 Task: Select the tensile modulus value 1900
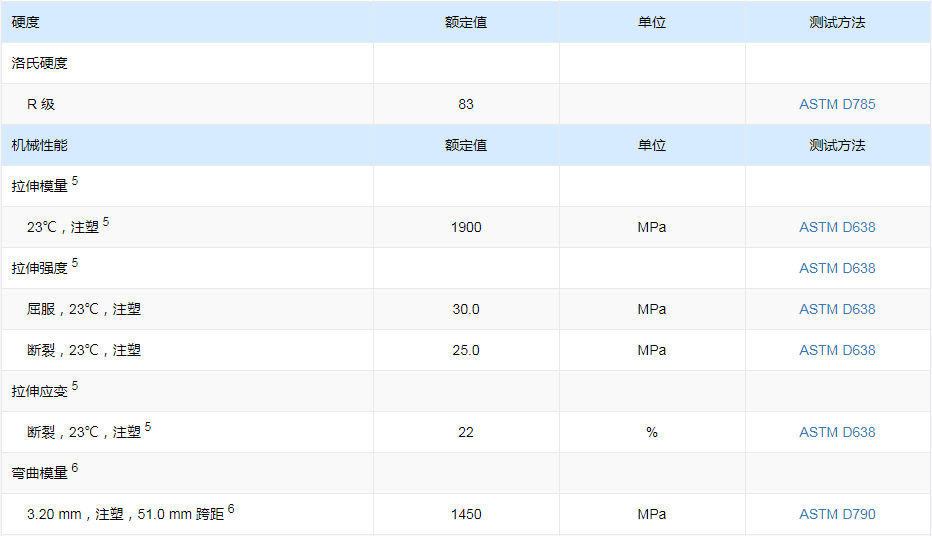pos(466,227)
